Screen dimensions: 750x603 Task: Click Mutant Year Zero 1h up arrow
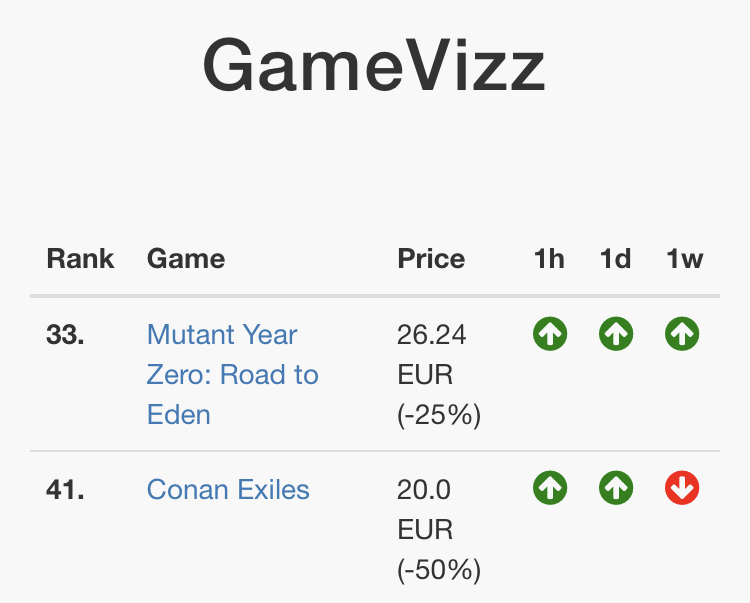point(550,334)
